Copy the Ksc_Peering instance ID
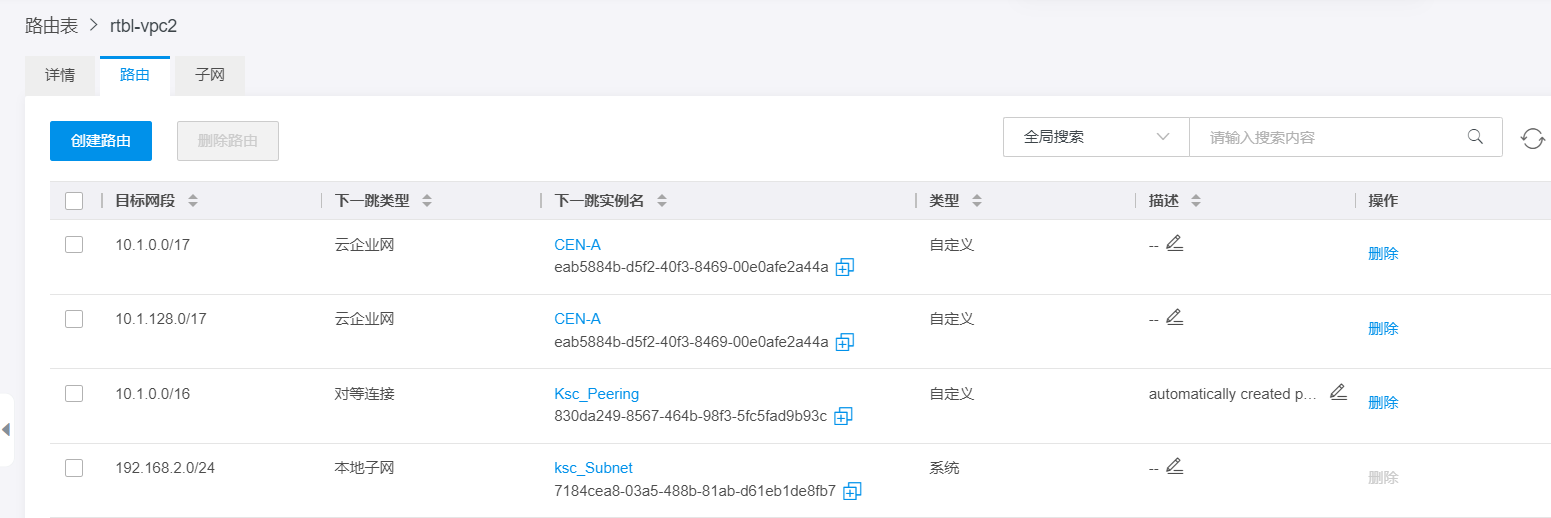The width and height of the screenshot is (1551, 518). (842, 416)
